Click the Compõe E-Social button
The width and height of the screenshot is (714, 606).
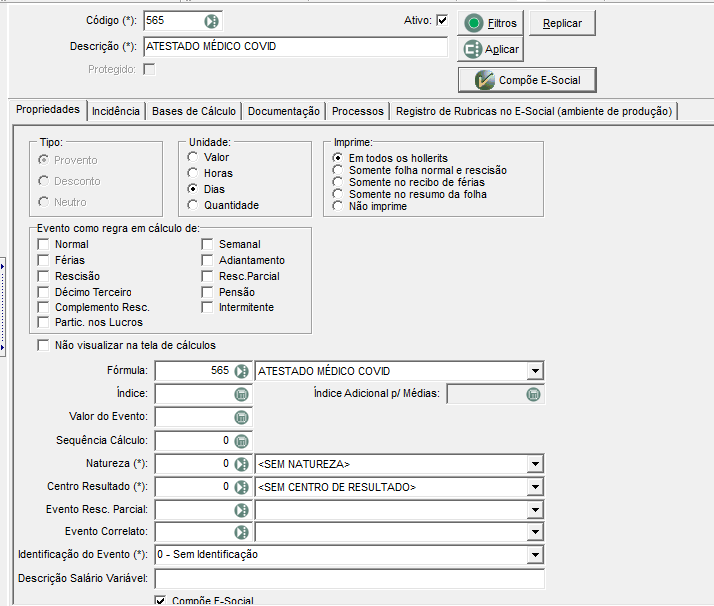(527, 80)
